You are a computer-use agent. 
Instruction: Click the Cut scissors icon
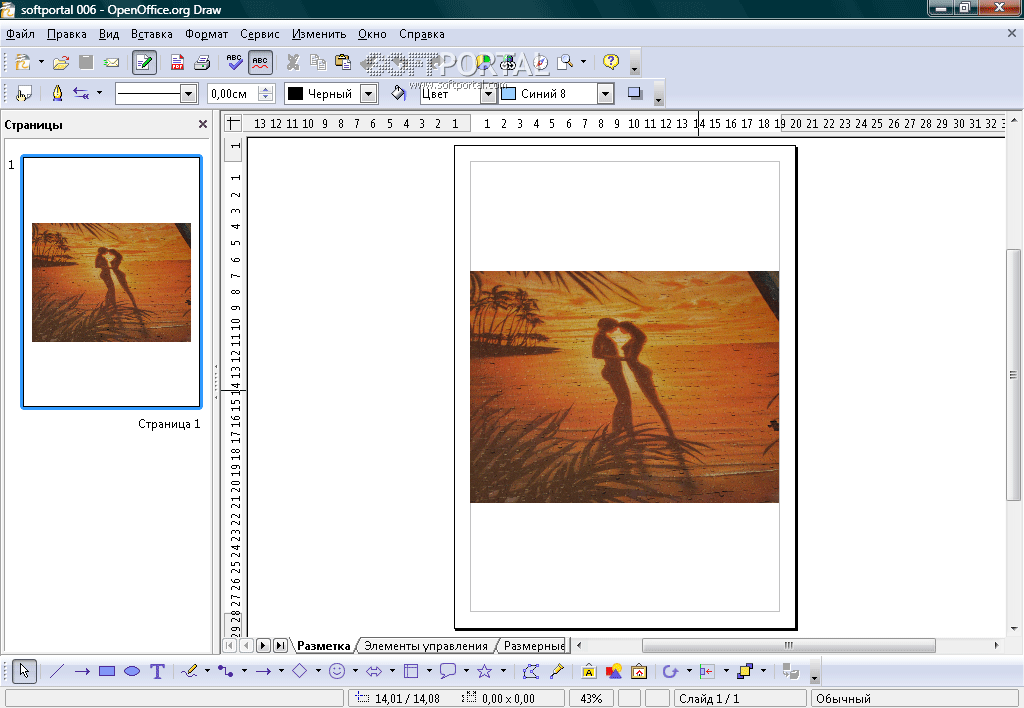(x=293, y=62)
